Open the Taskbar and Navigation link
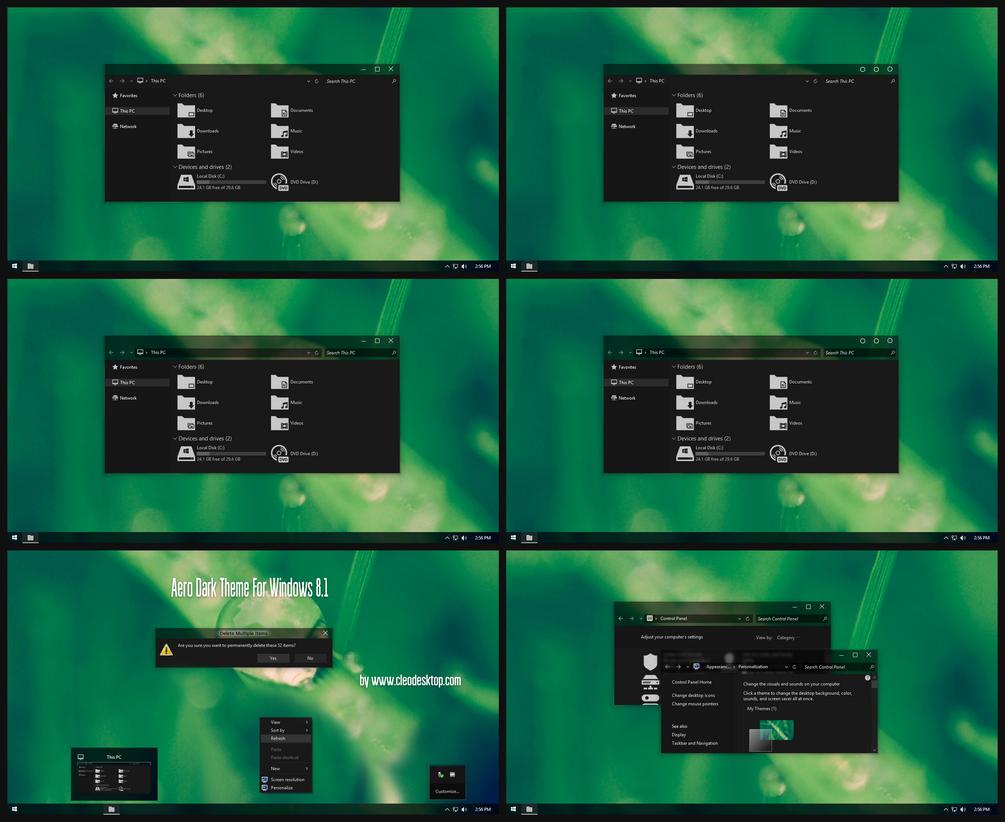This screenshot has height=822, width=1005. coord(695,743)
